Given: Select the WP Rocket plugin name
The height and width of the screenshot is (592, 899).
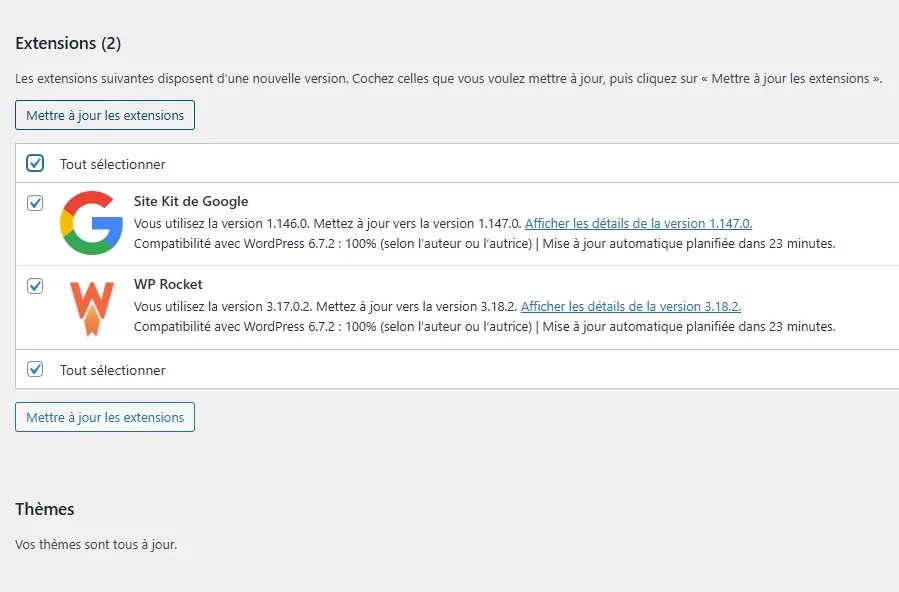Looking at the screenshot, I should click(168, 284).
